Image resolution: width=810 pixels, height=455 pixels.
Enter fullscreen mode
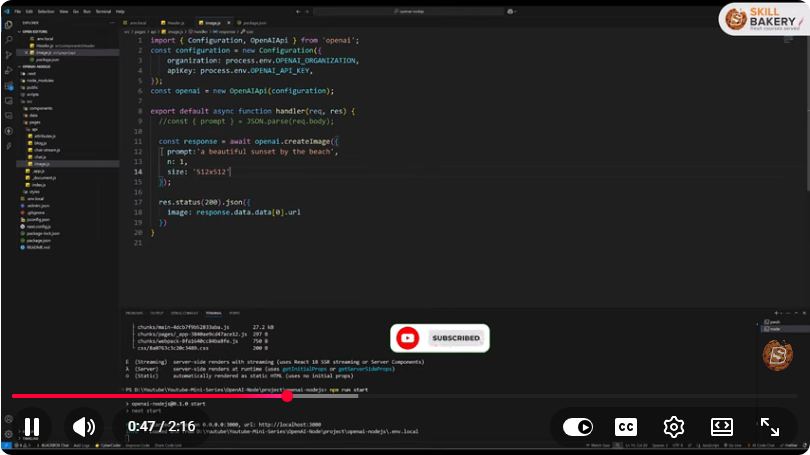pyautogui.click(x=770, y=427)
